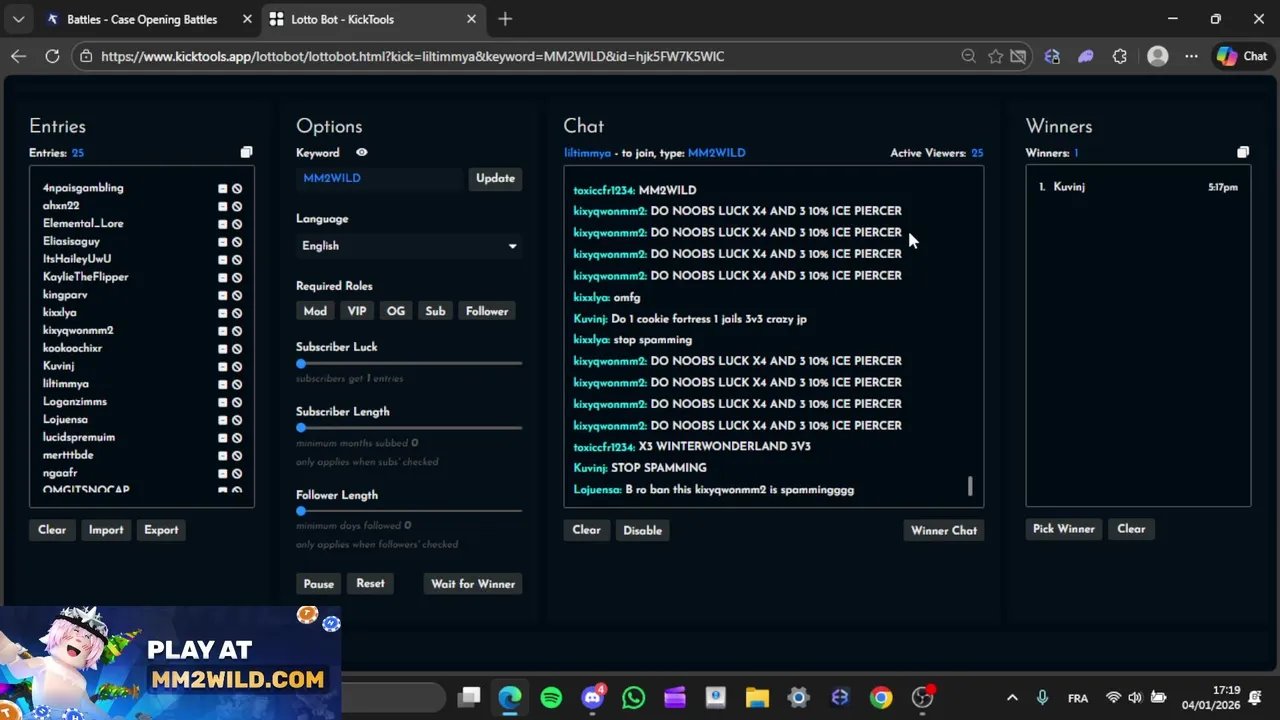The width and height of the screenshot is (1280, 720).
Task: Ban entry Kuvinj with the block icon
Action: click(237, 366)
